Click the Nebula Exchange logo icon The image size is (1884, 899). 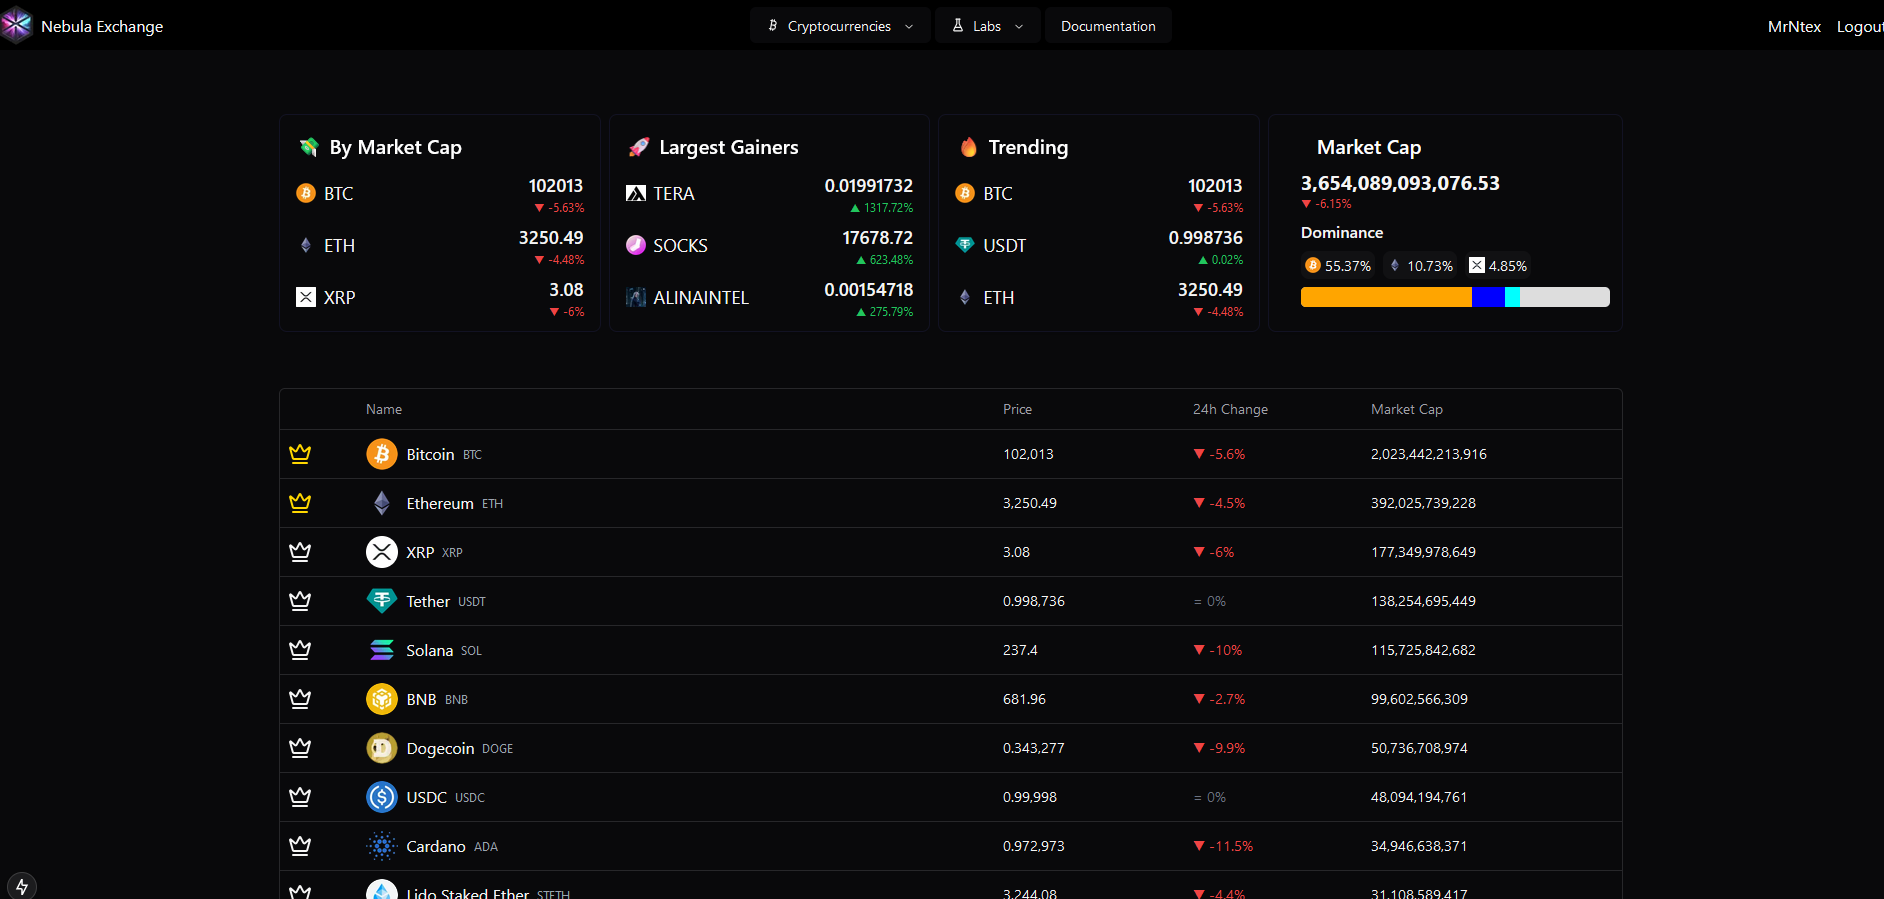[16, 25]
